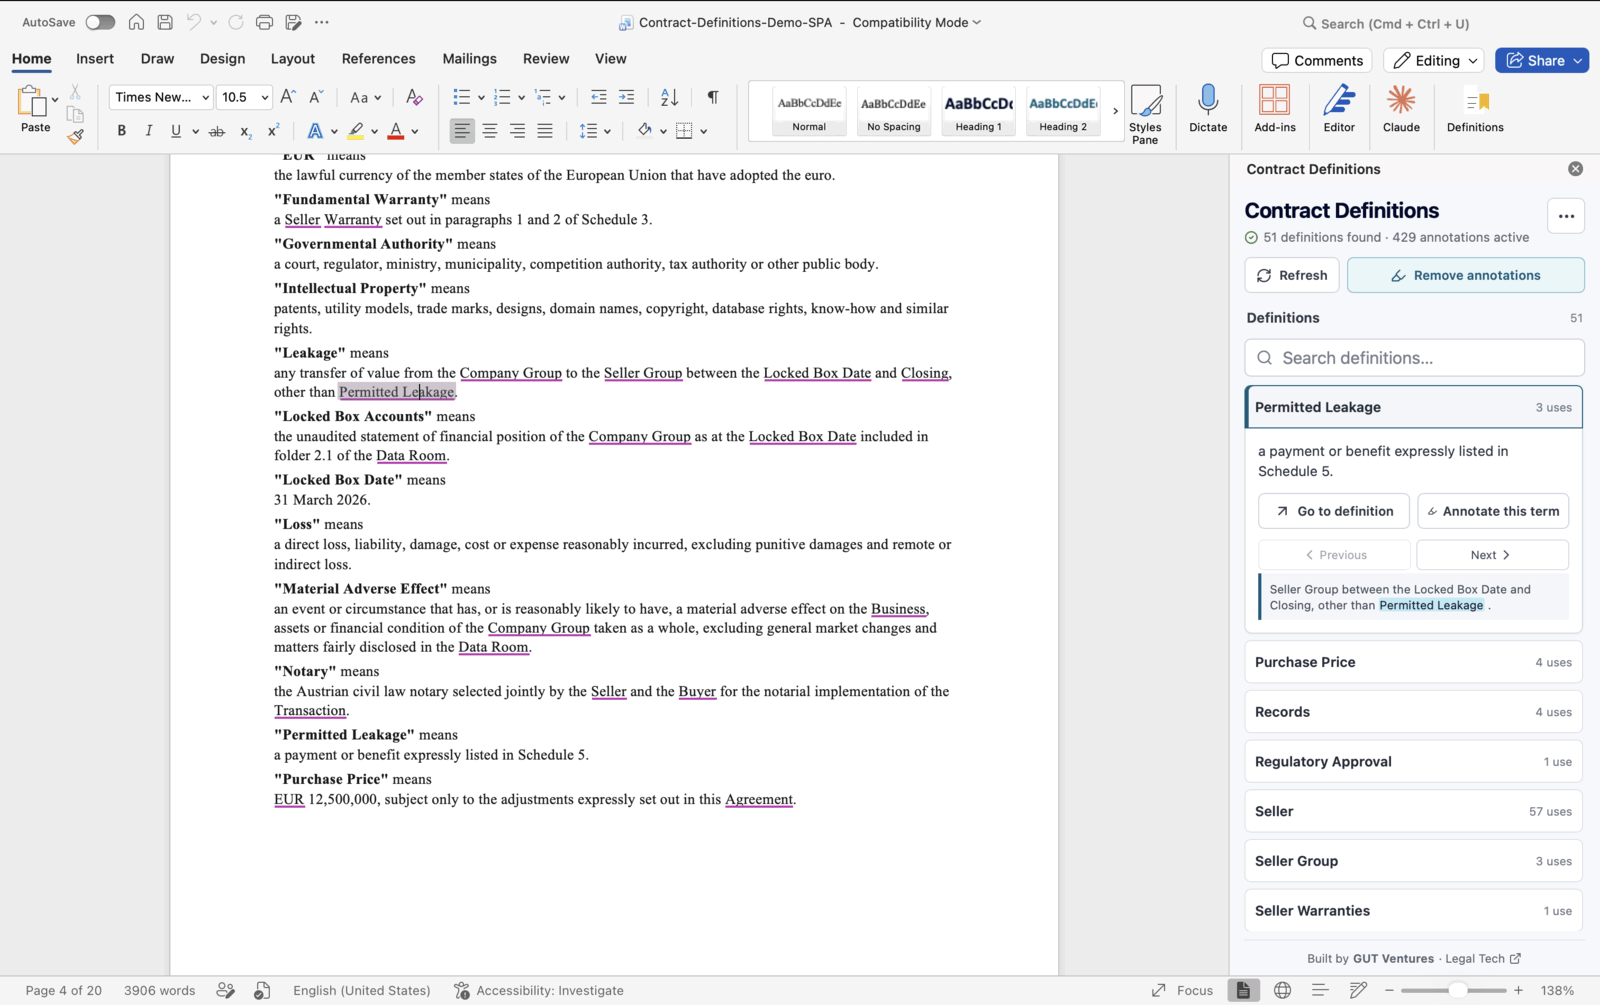The width and height of the screenshot is (1600, 1005).
Task: Click Annotate this term
Action: (x=1493, y=511)
